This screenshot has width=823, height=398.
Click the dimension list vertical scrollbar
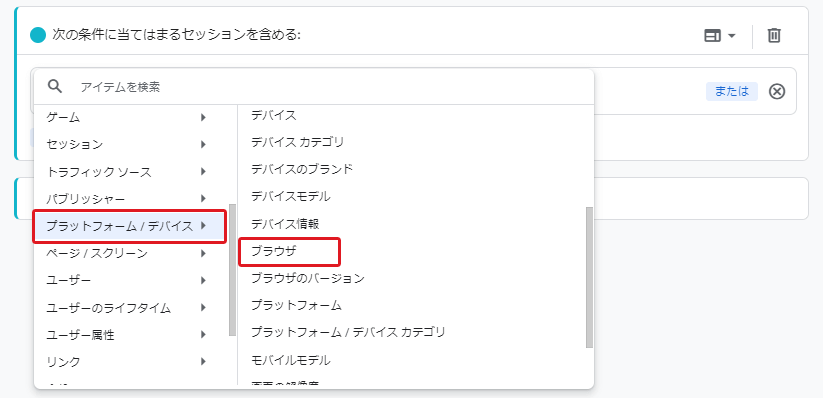(589, 277)
